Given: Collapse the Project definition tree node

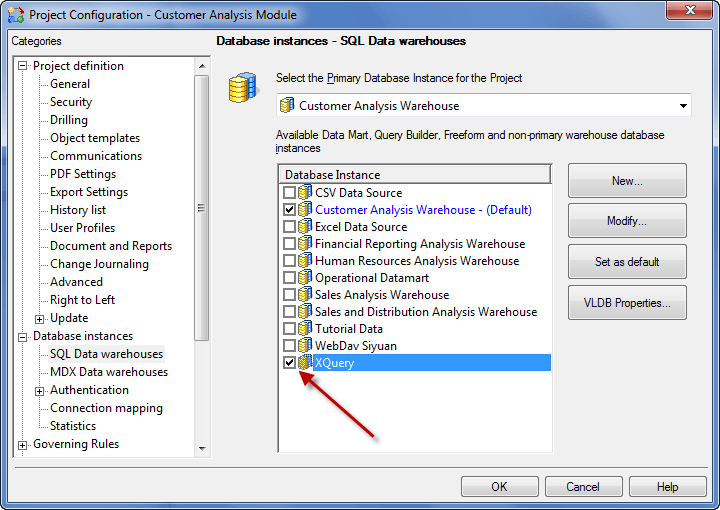Looking at the screenshot, I should pyautogui.click(x=23, y=66).
